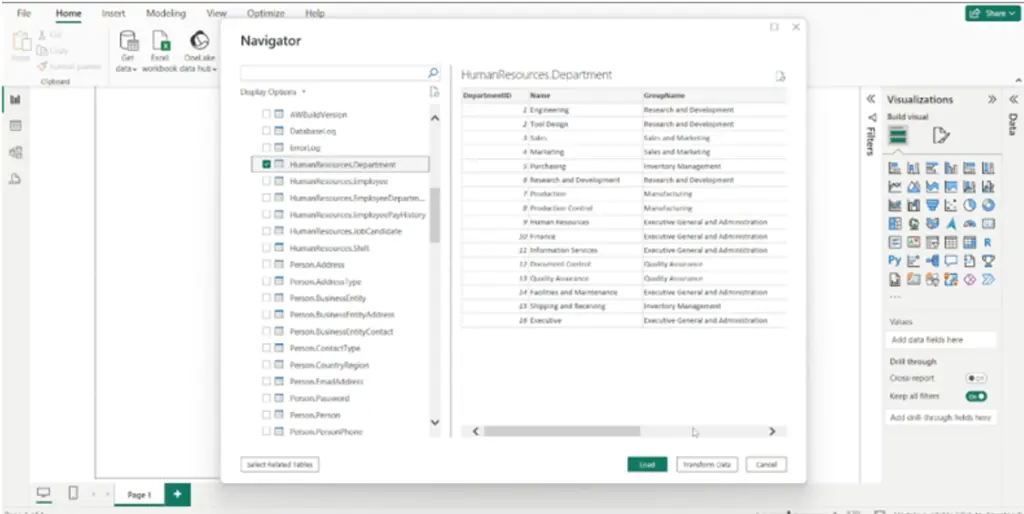Image resolution: width=1024 pixels, height=514 pixels.
Task: Click the table list scroll-down arrow
Action: pos(435,423)
